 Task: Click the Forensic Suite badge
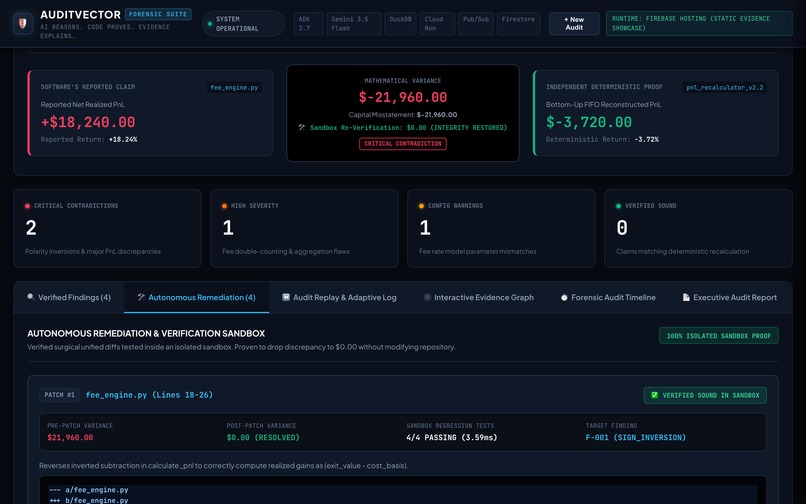[x=158, y=14]
